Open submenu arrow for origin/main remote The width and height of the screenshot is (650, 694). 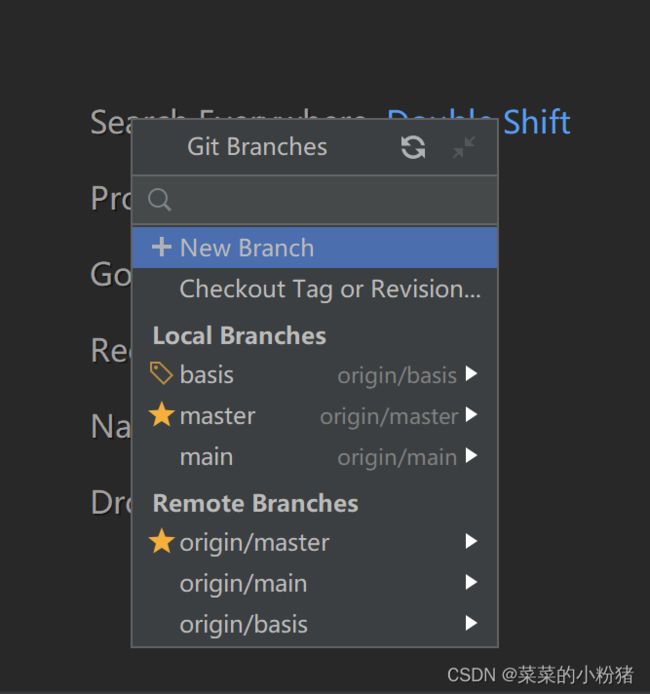point(471,582)
